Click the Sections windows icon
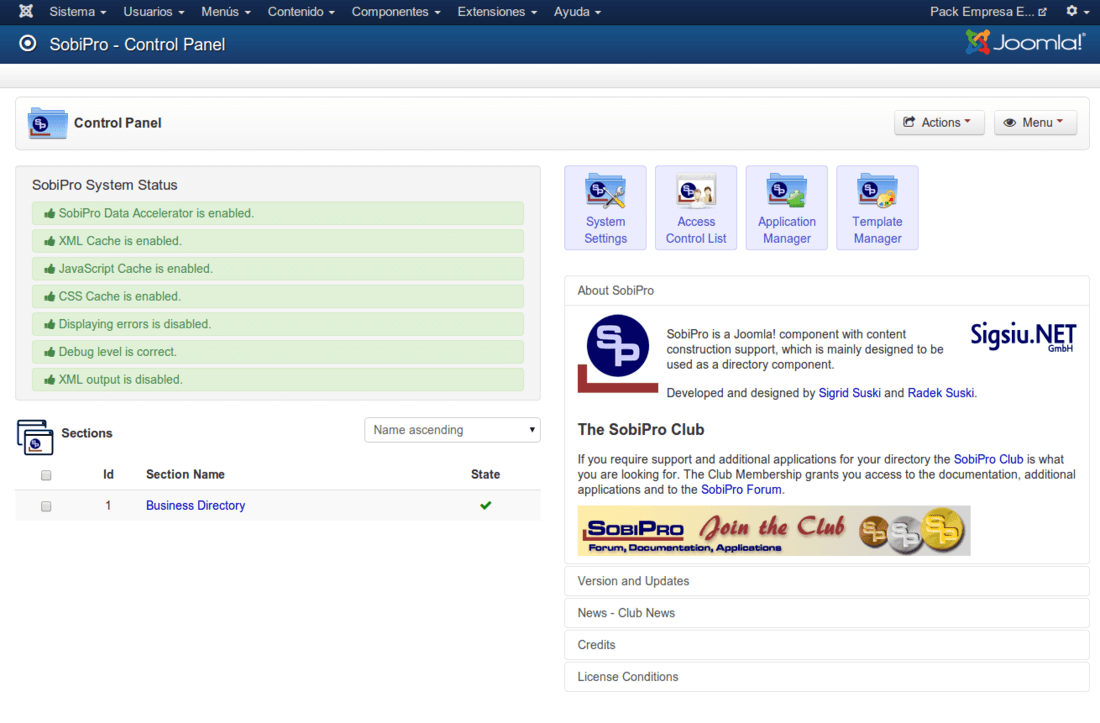Screen dimensions: 1100x723 [x=35, y=437]
